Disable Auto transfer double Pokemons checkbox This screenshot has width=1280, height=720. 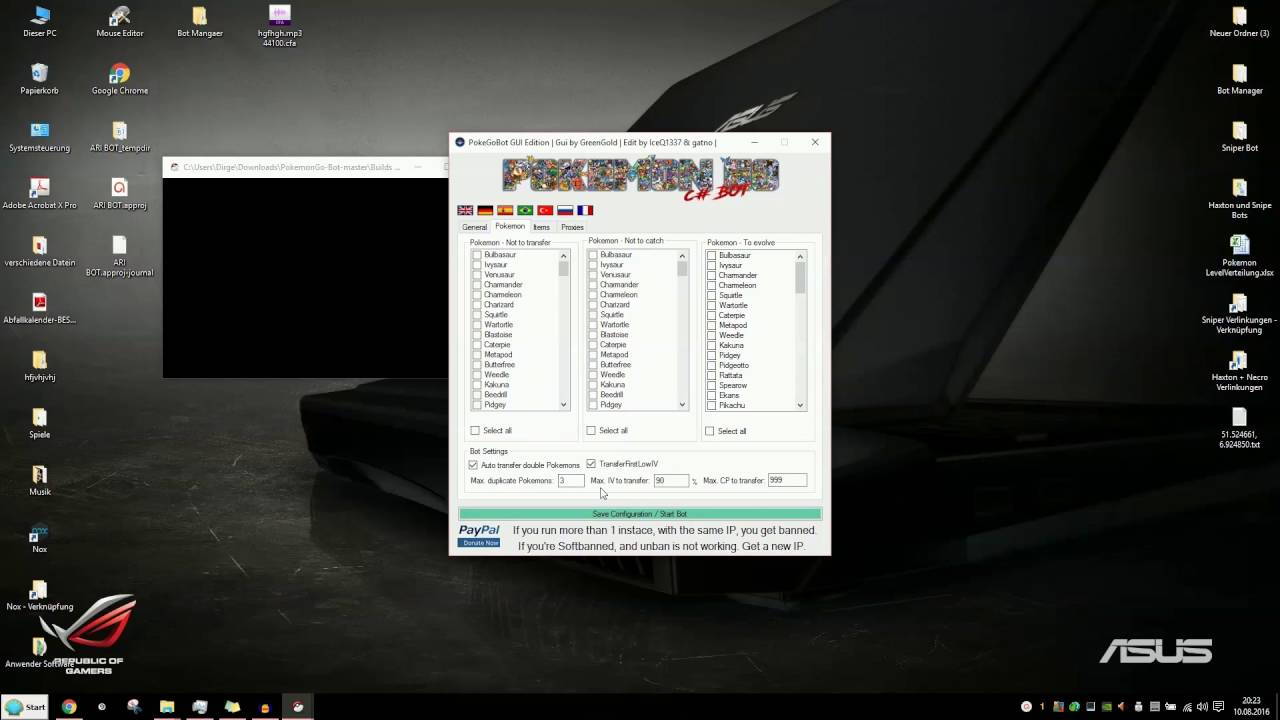click(x=473, y=465)
